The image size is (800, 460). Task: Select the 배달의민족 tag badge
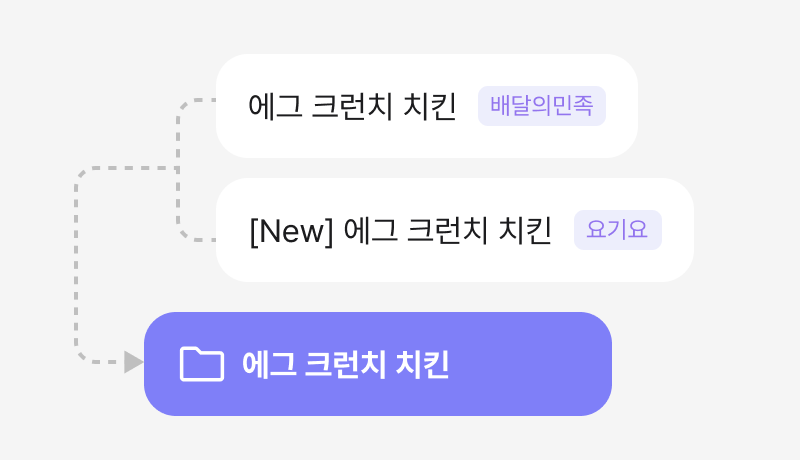click(542, 106)
